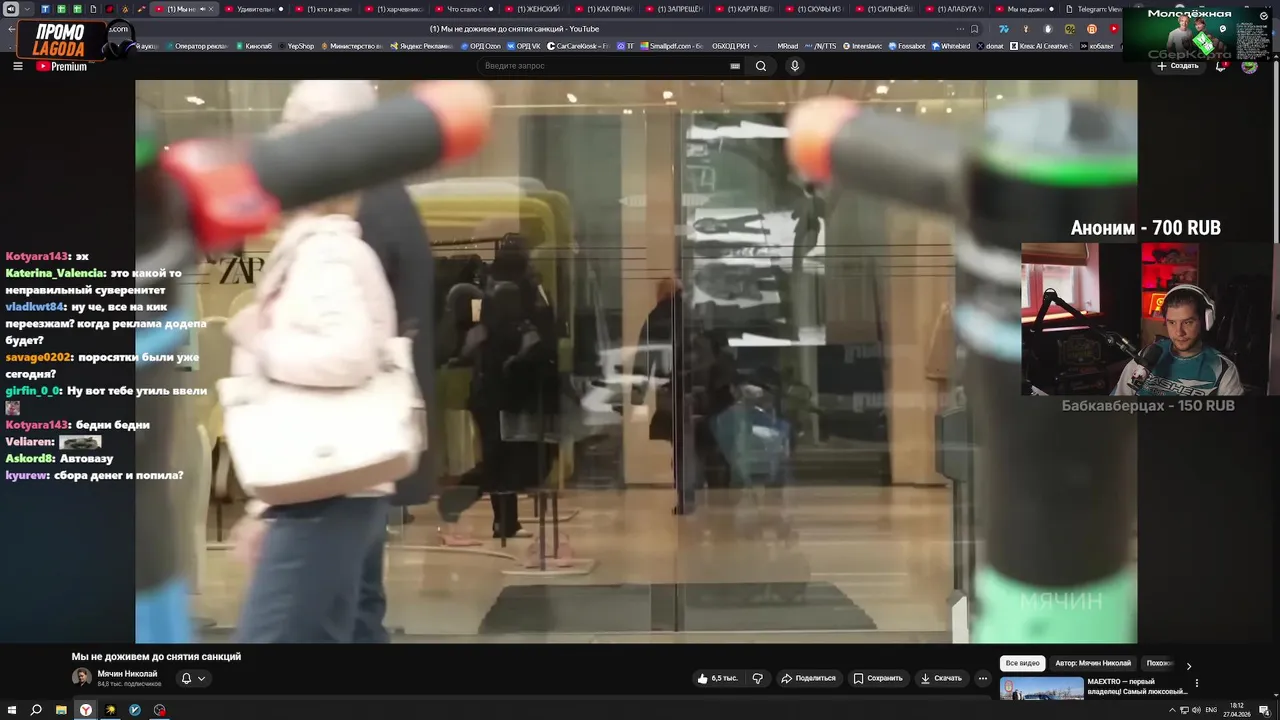Go to YouTube Premium home logo
This screenshot has height=720, width=1280.
tap(62, 66)
